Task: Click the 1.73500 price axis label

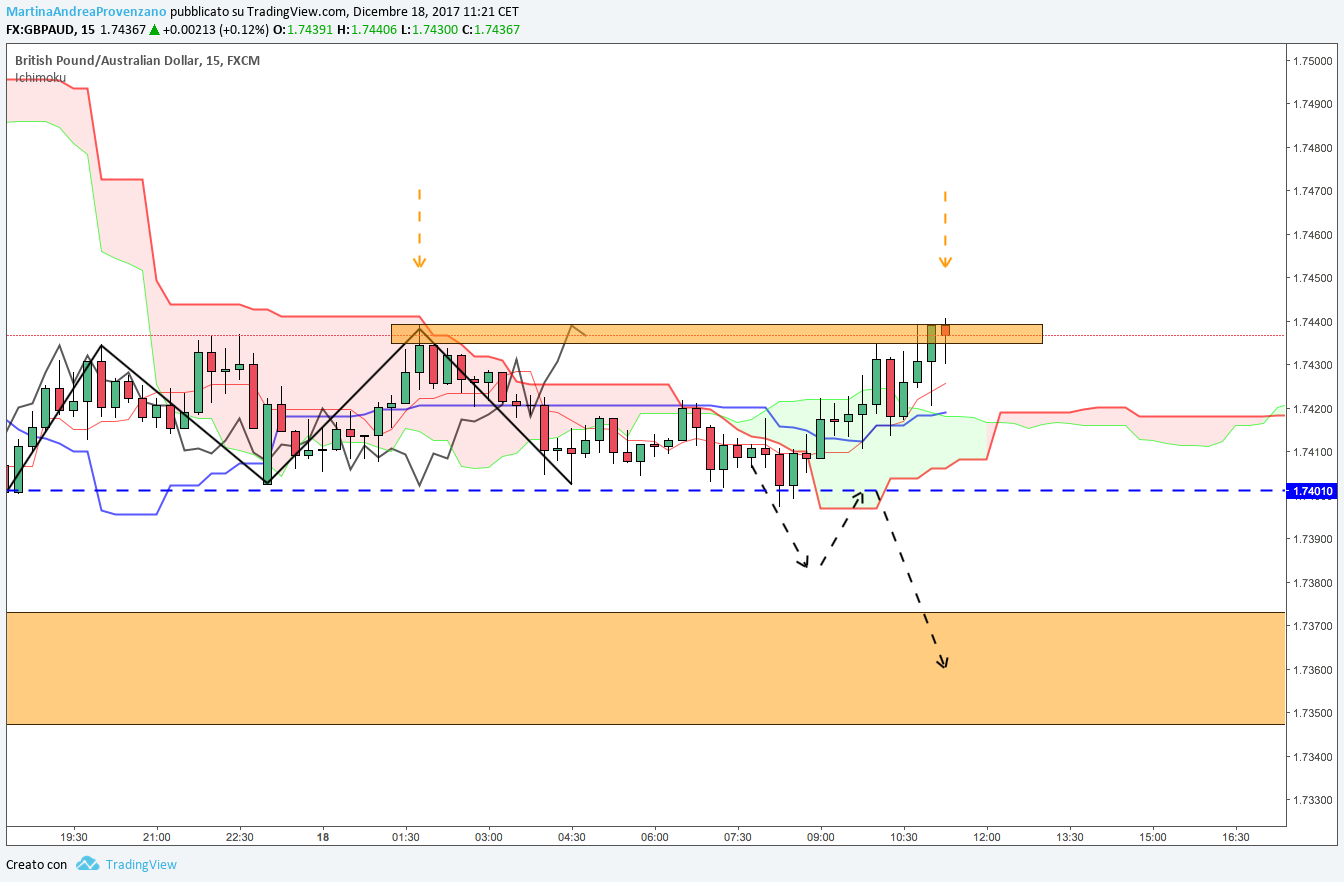Action: (1314, 713)
